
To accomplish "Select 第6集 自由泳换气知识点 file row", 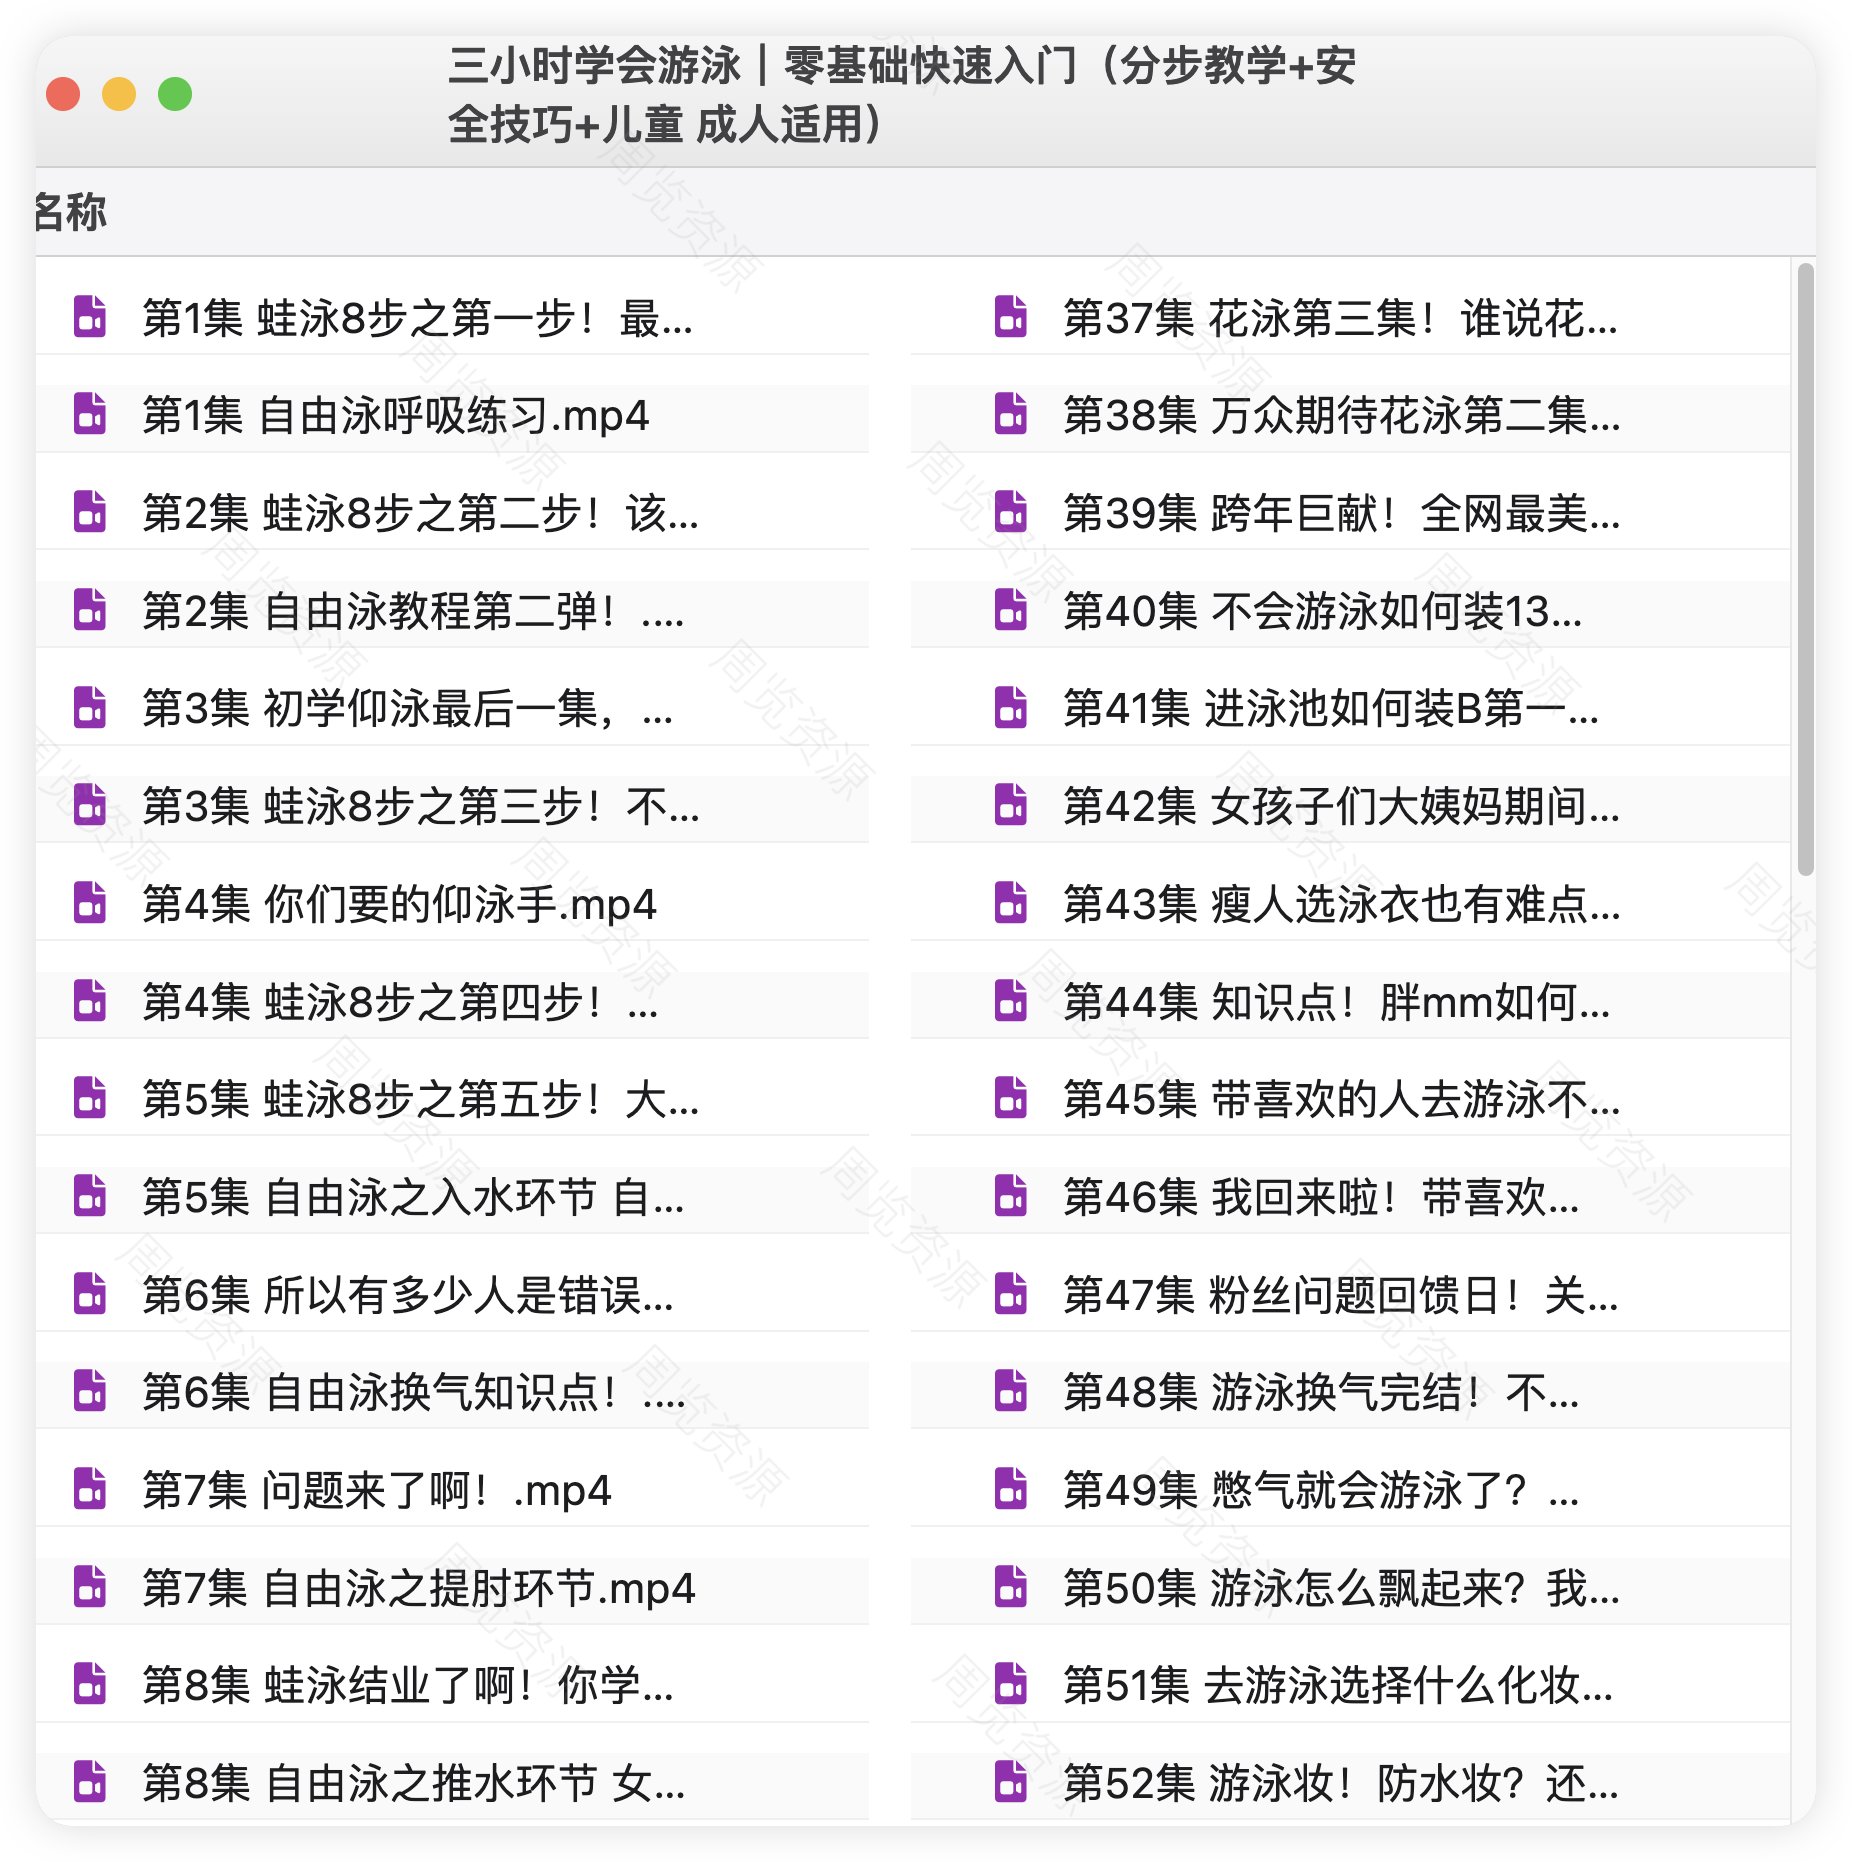I will point(412,1392).
